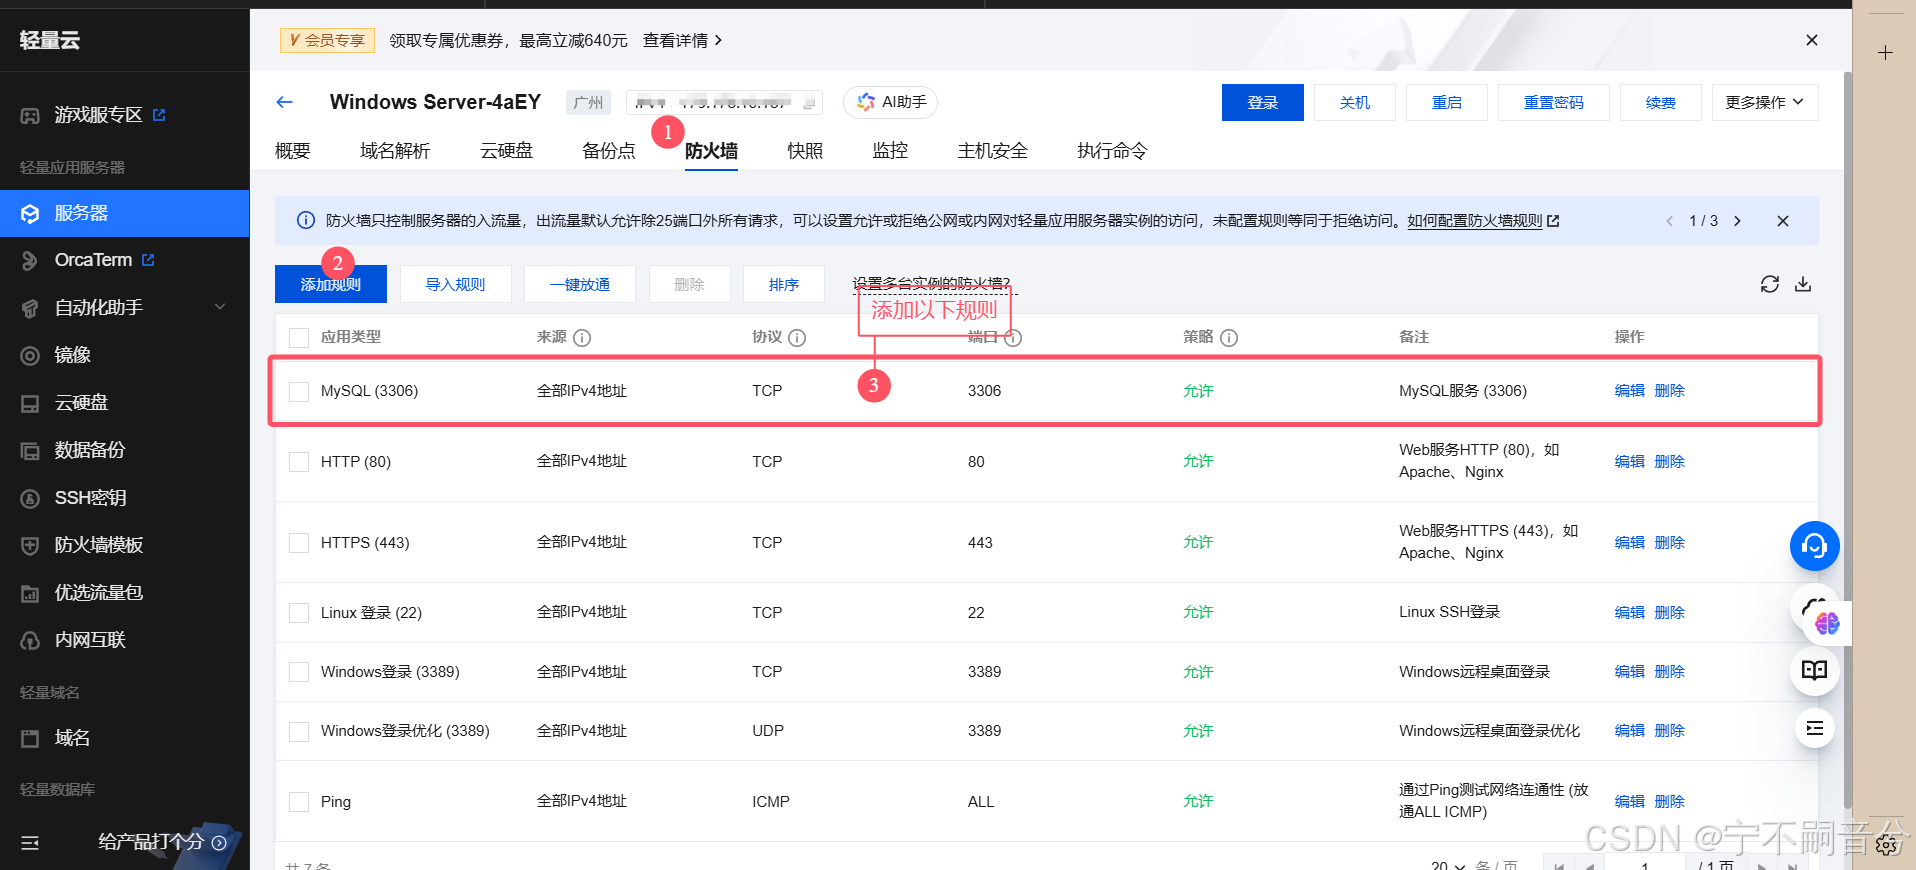Refresh the firewall rules list
The width and height of the screenshot is (1916, 870).
[x=1770, y=284]
